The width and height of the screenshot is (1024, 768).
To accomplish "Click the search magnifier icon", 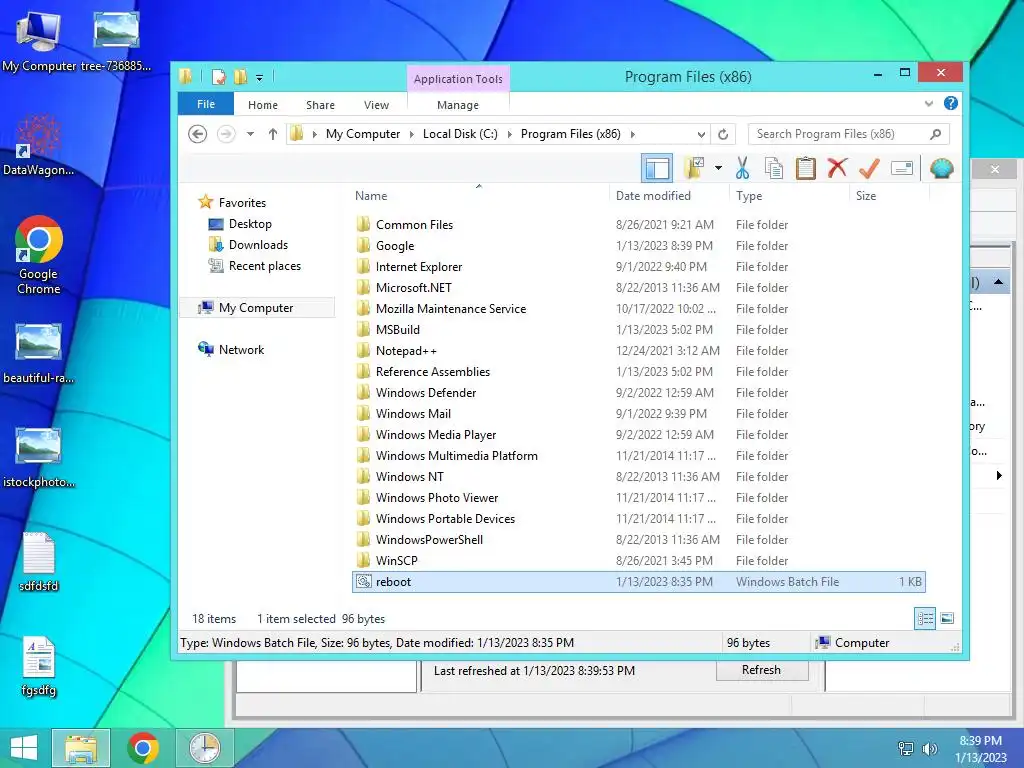I will pos(935,134).
